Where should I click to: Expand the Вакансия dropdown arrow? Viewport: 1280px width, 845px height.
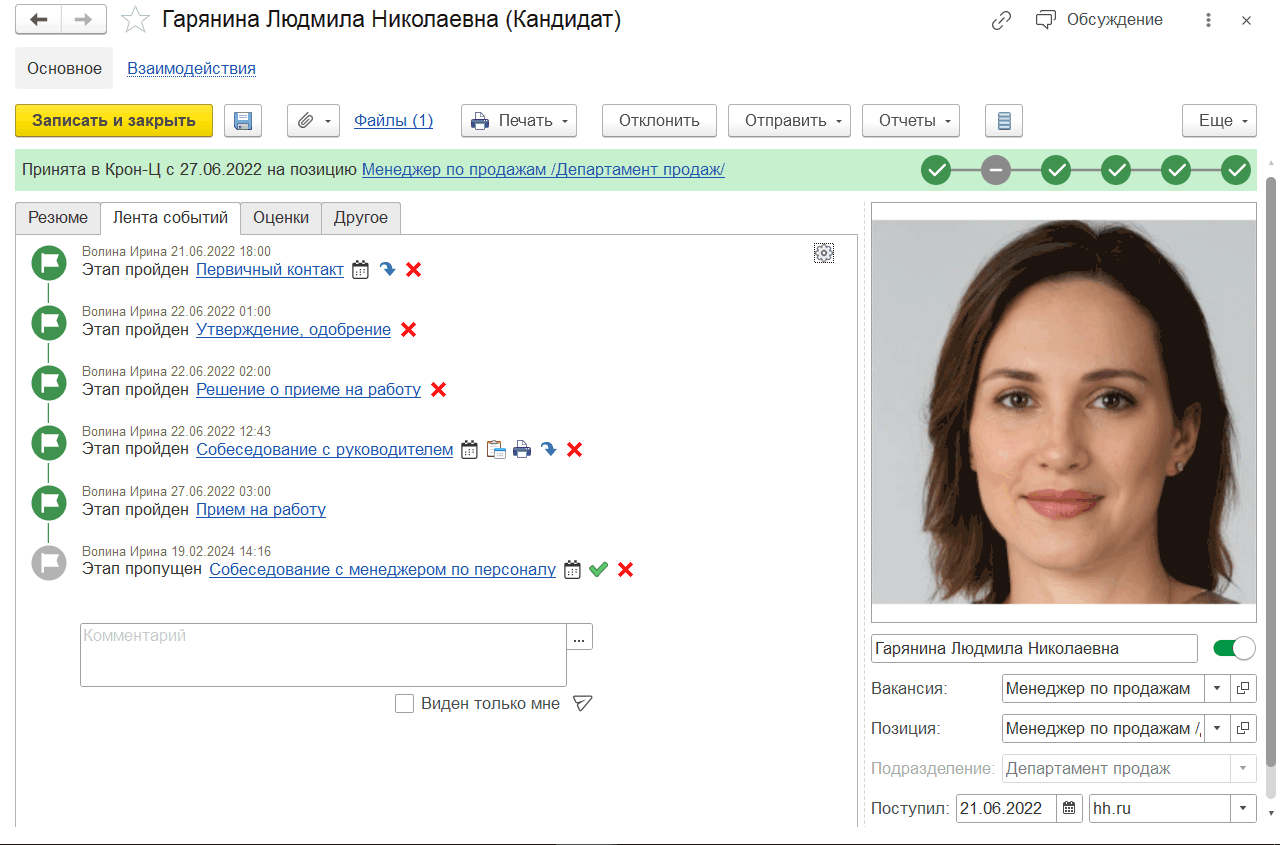1216,689
